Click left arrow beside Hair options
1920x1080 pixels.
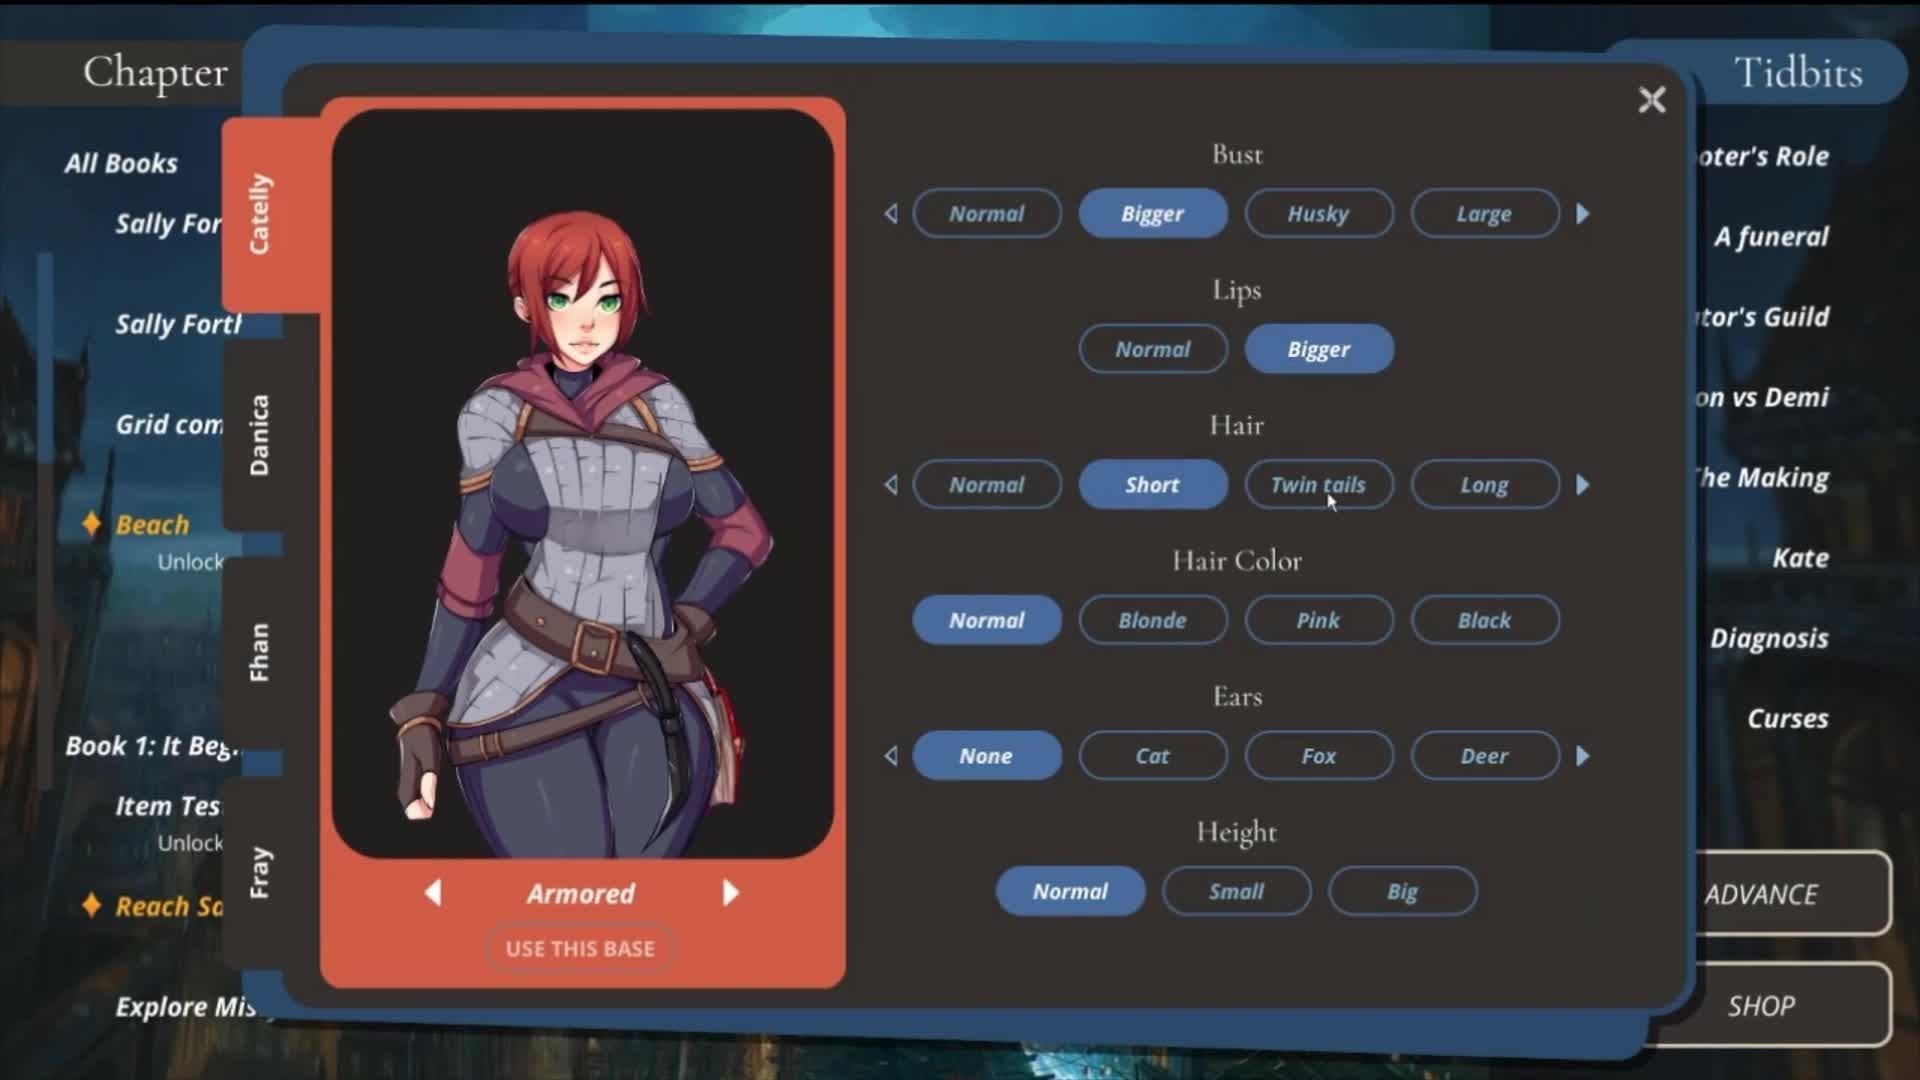pyautogui.click(x=891, y=485)
